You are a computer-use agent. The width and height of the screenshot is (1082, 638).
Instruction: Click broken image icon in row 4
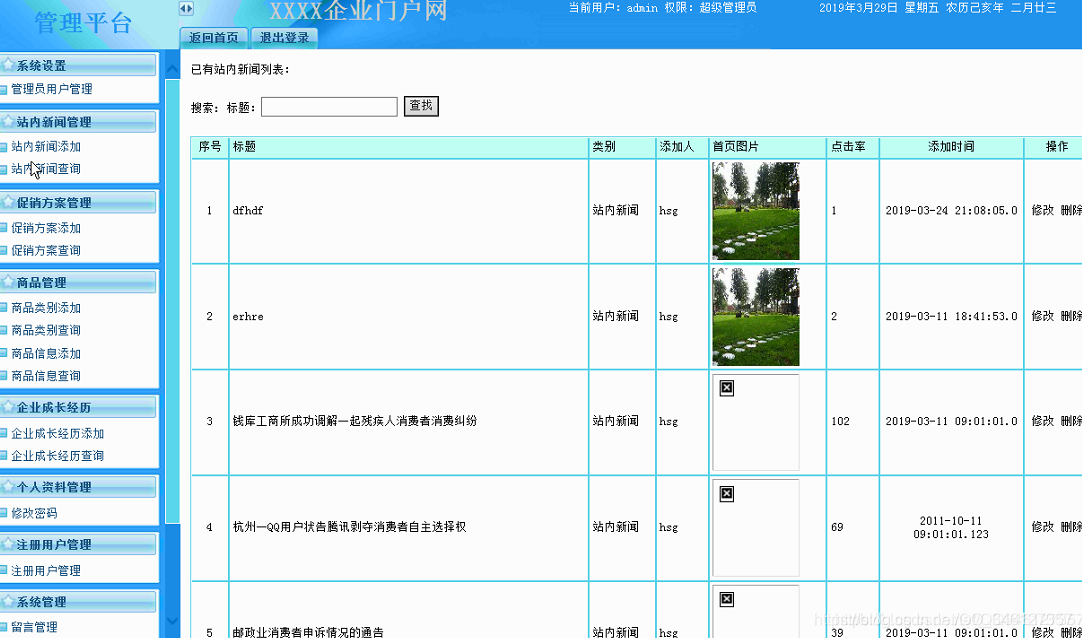(x=727, y=494)
